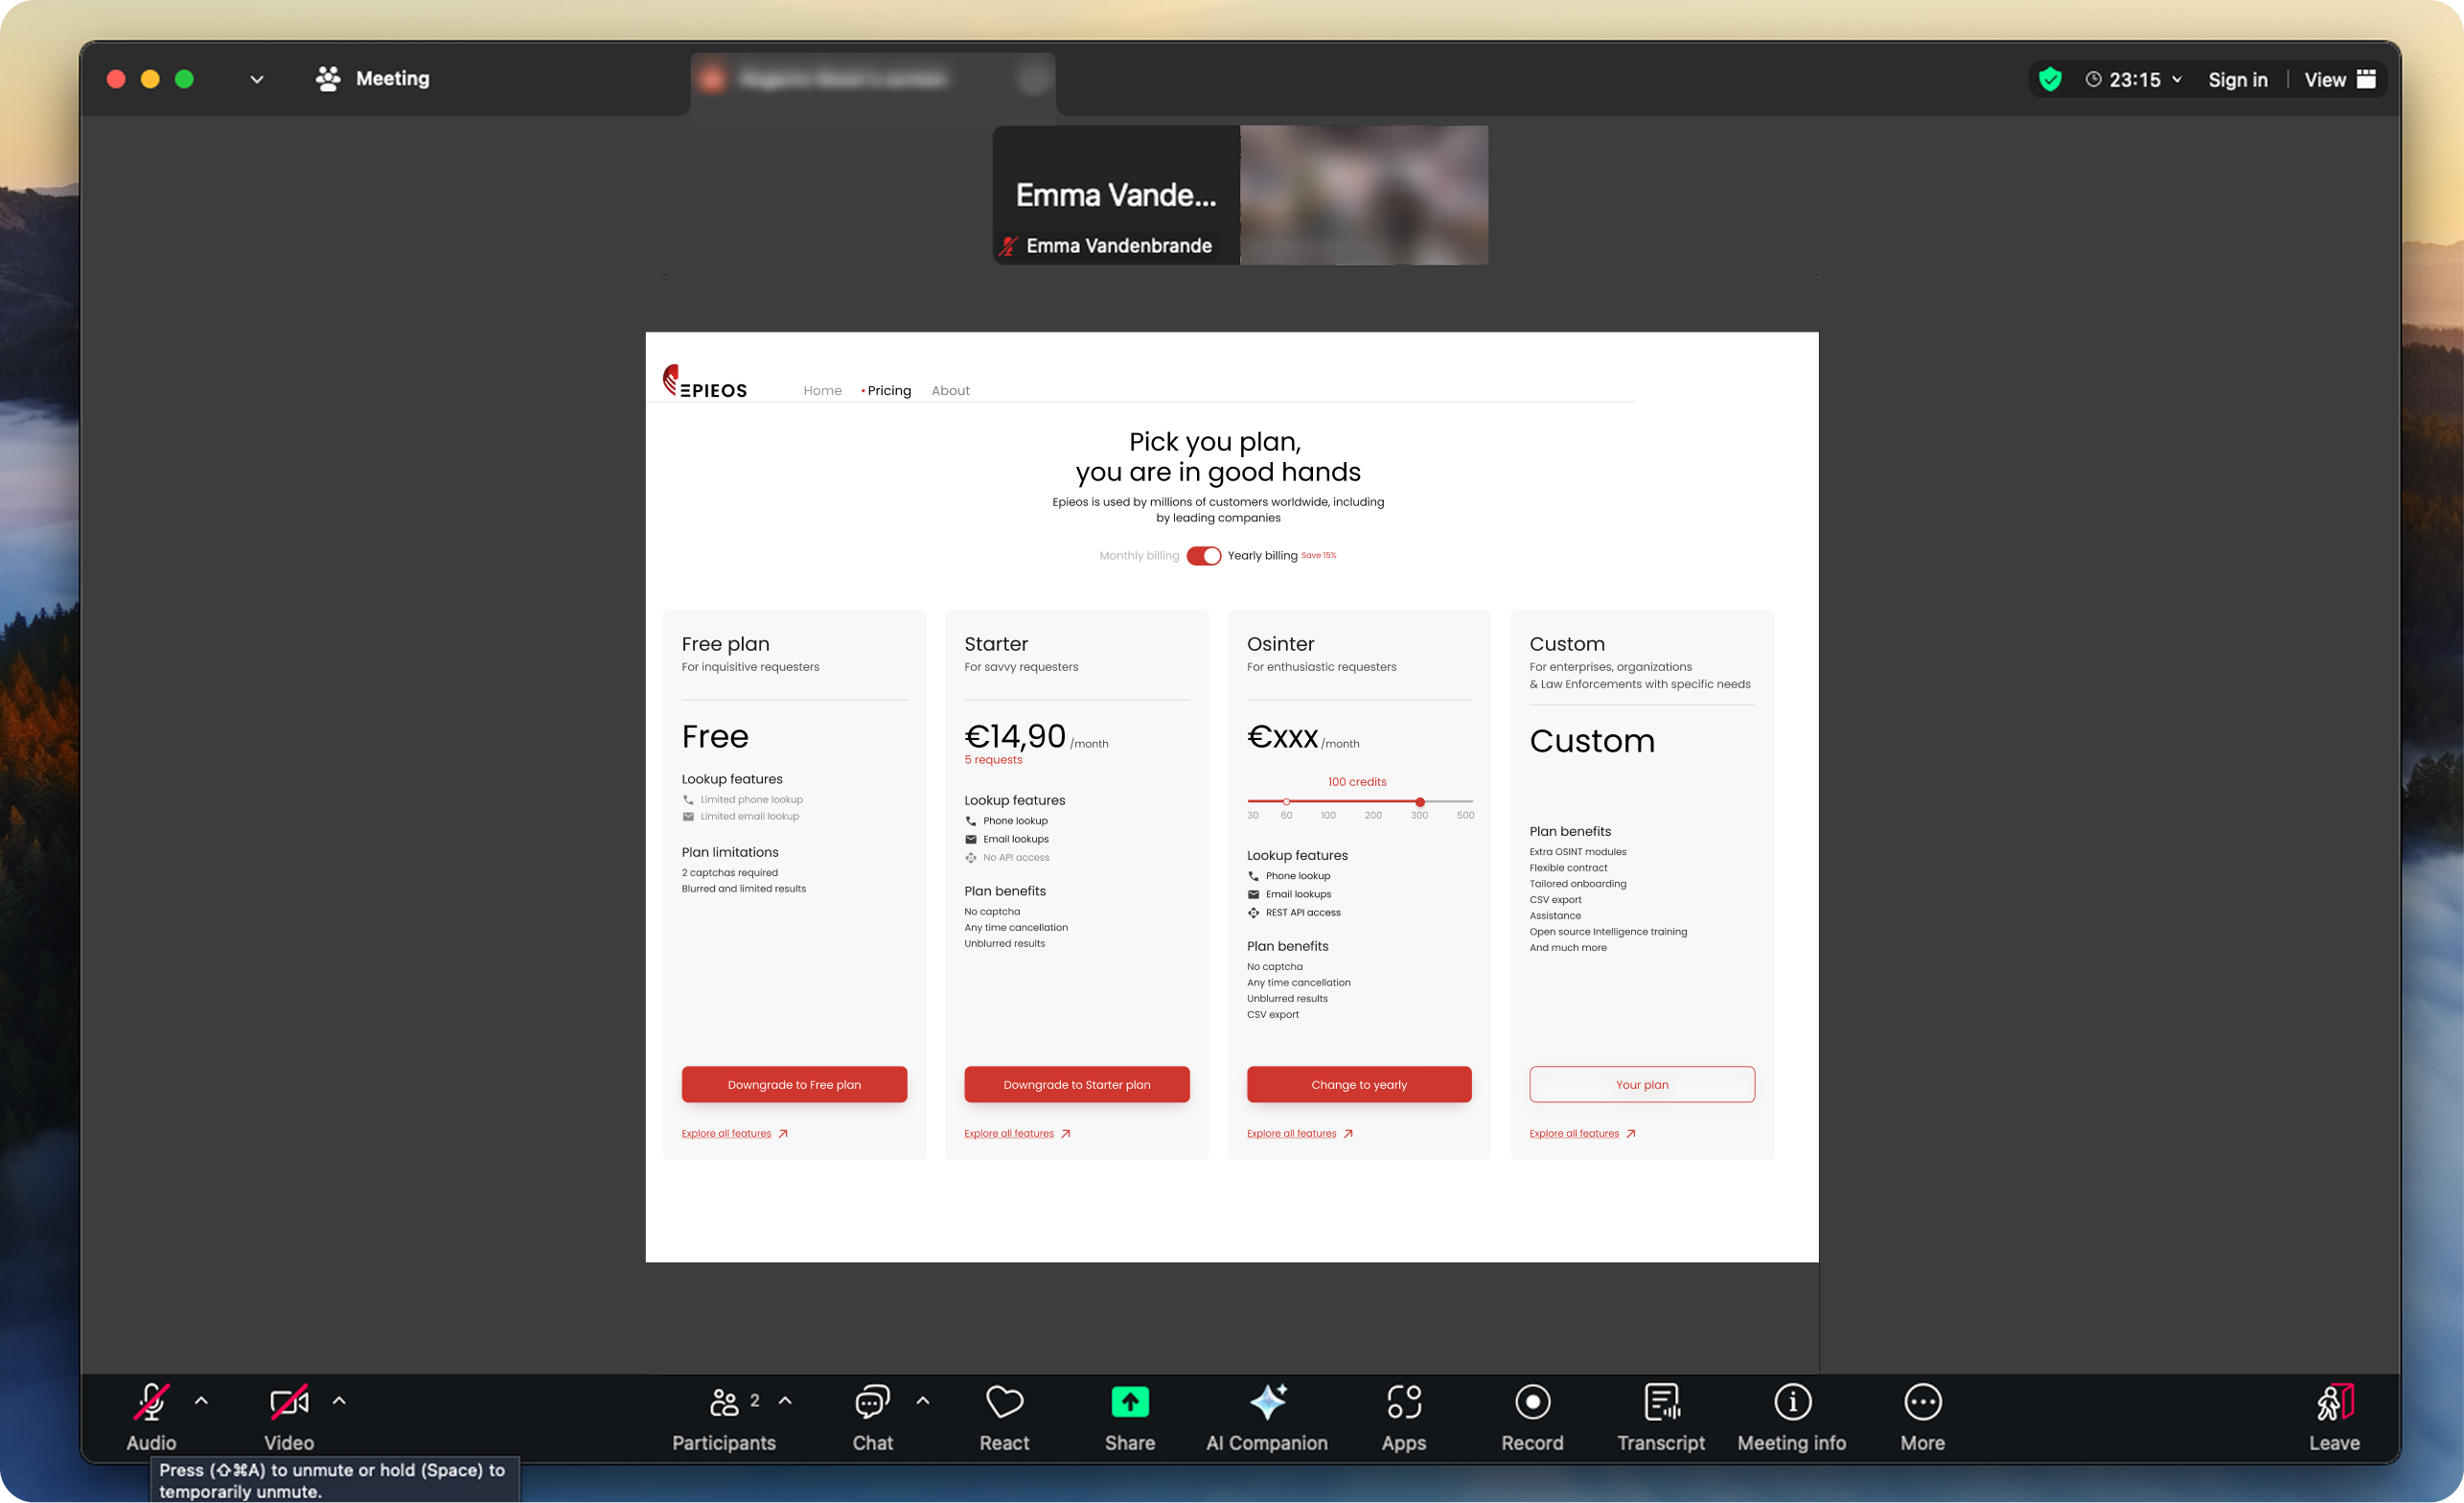Click Downgrade to Starter plan button
Screen dimensions: 2464x1503
1076,1084
